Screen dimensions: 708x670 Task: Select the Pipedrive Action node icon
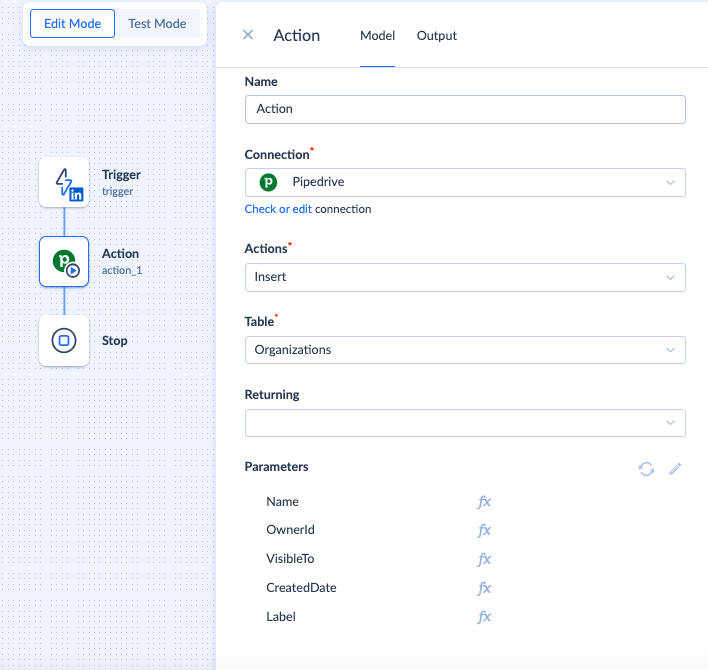click(x=64, y=261)
